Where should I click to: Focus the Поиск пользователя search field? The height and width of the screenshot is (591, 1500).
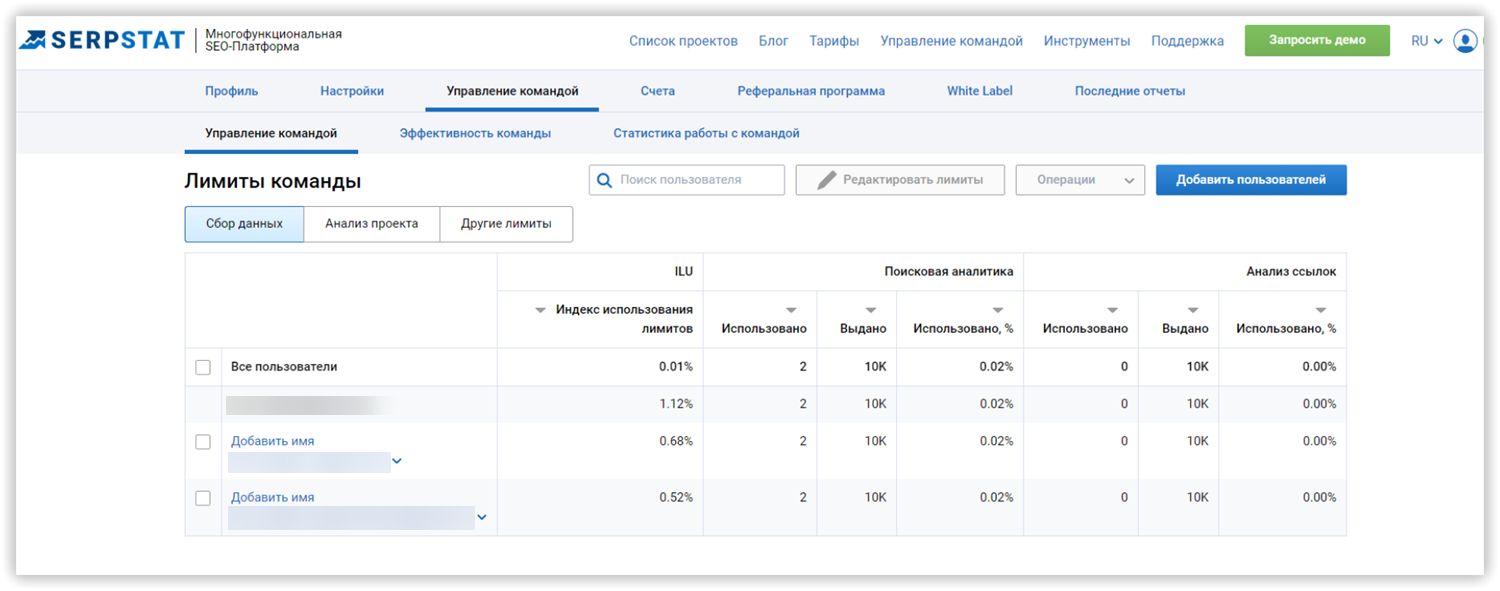(x=687, y=180)
